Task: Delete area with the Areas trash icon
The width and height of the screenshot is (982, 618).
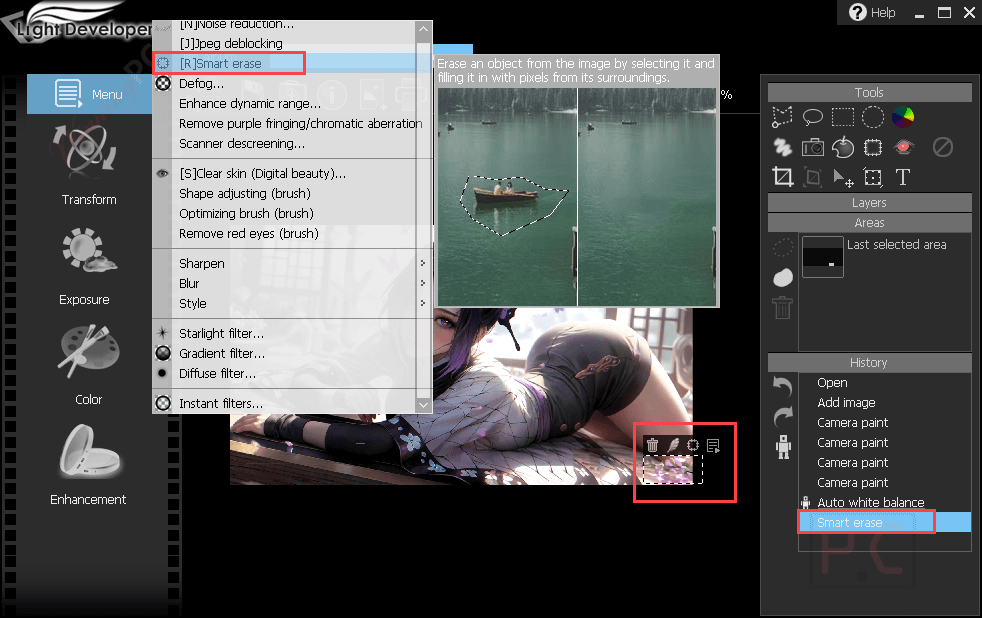Action: 782,307
